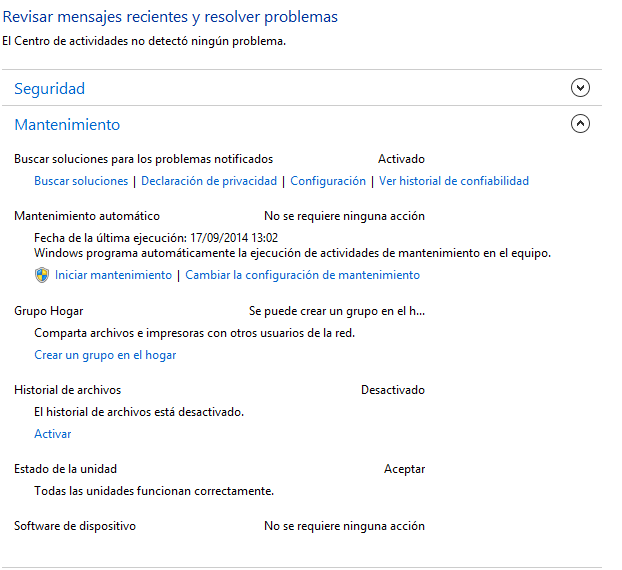This screenshot has height=570, width=622.
Task: Click the Mantenimiento automático label
Action: (x=87, y=216)
